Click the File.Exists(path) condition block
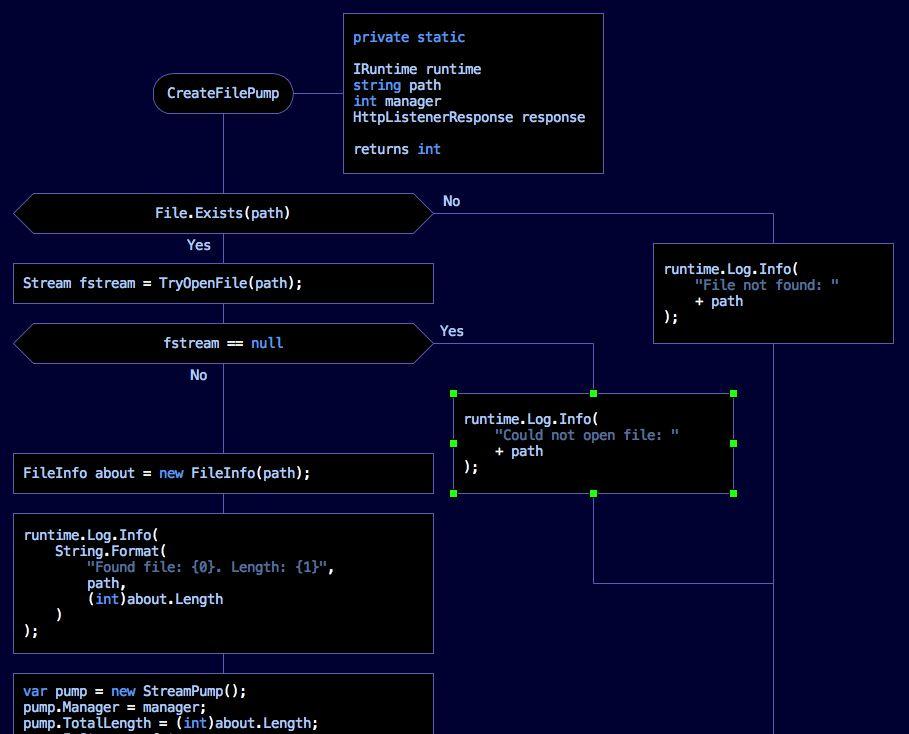 click(x=223, y=213)
